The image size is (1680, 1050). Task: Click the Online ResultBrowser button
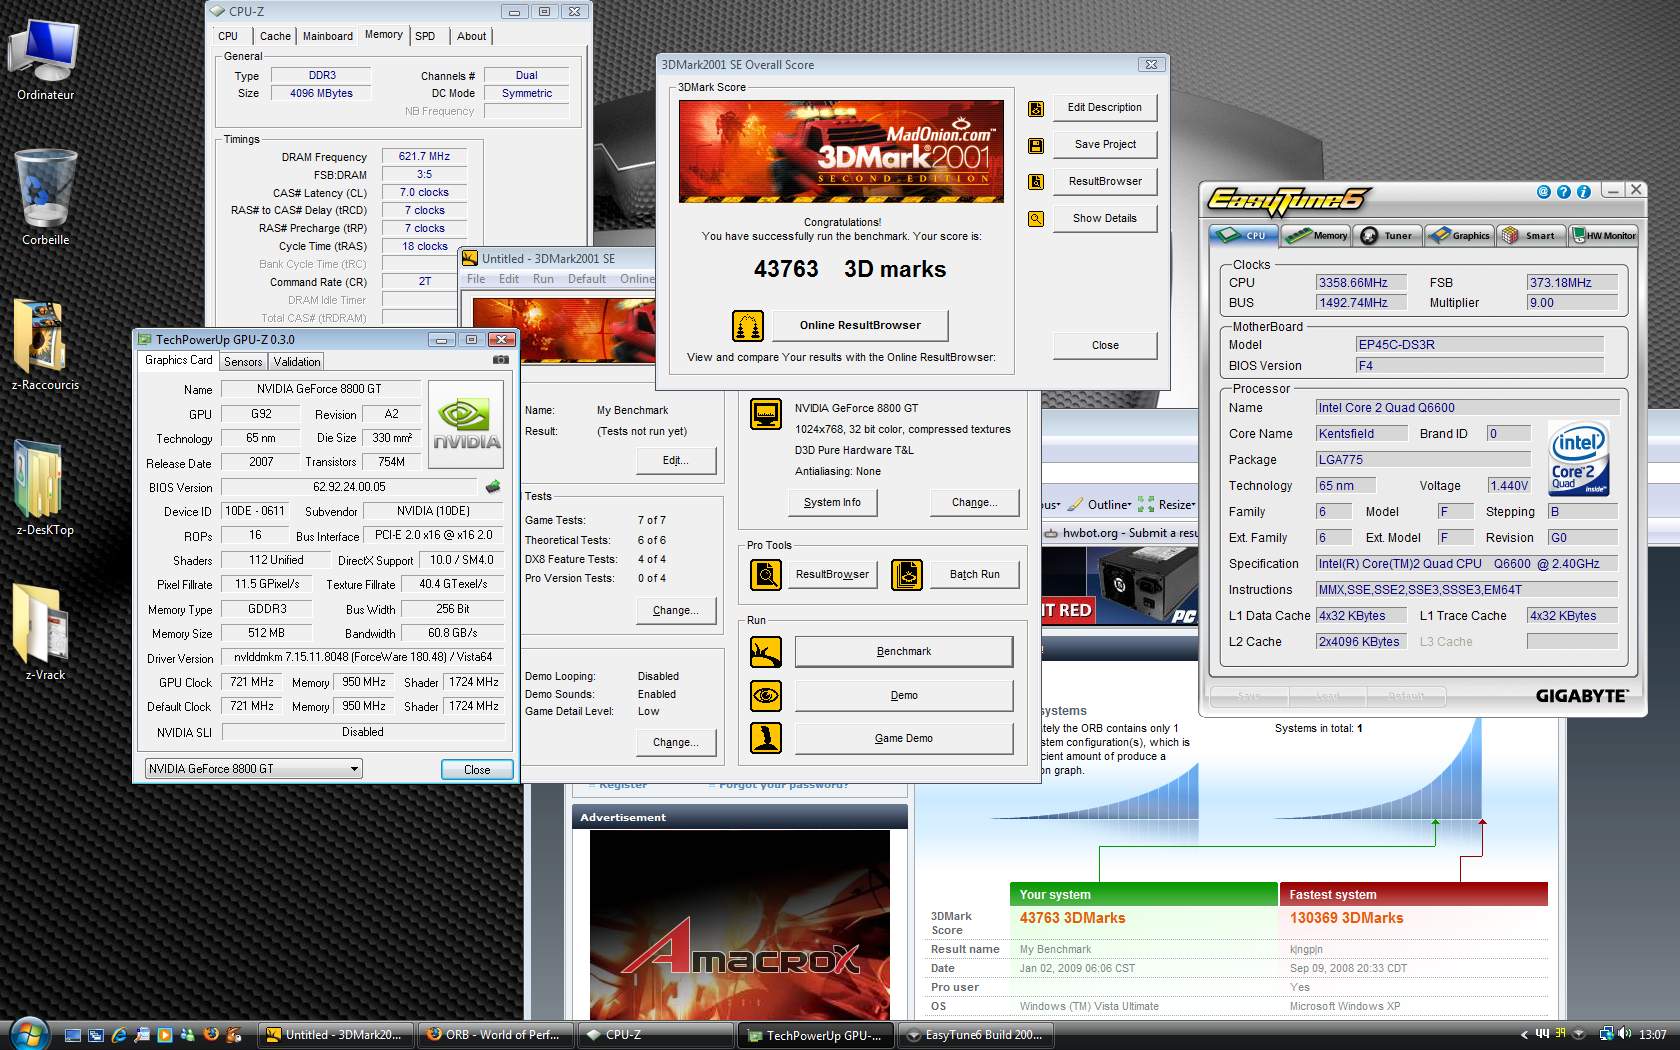(860, 325)
